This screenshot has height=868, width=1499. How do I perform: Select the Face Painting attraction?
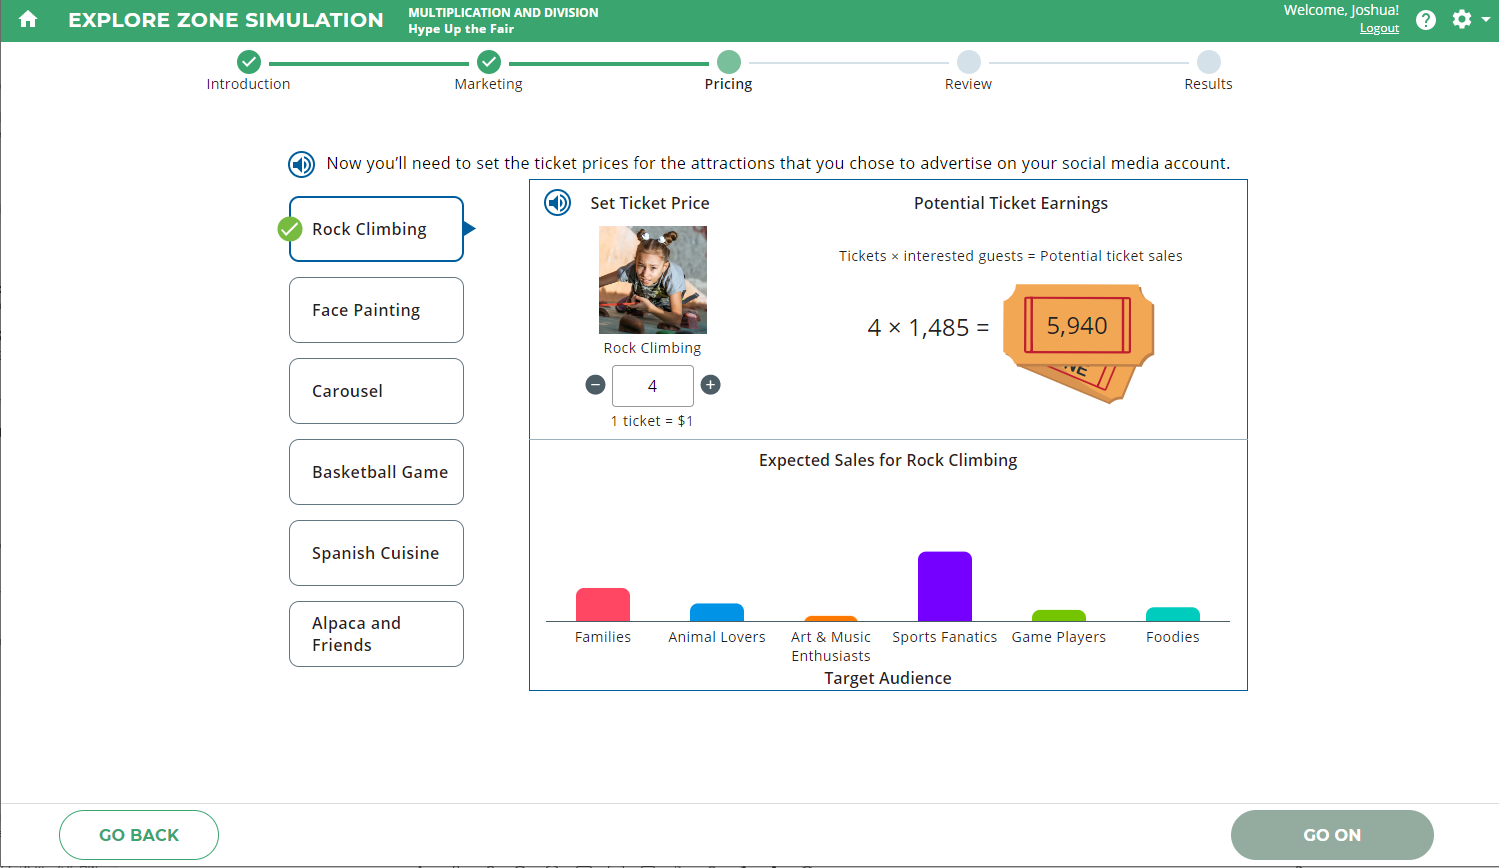pos(376,310)
